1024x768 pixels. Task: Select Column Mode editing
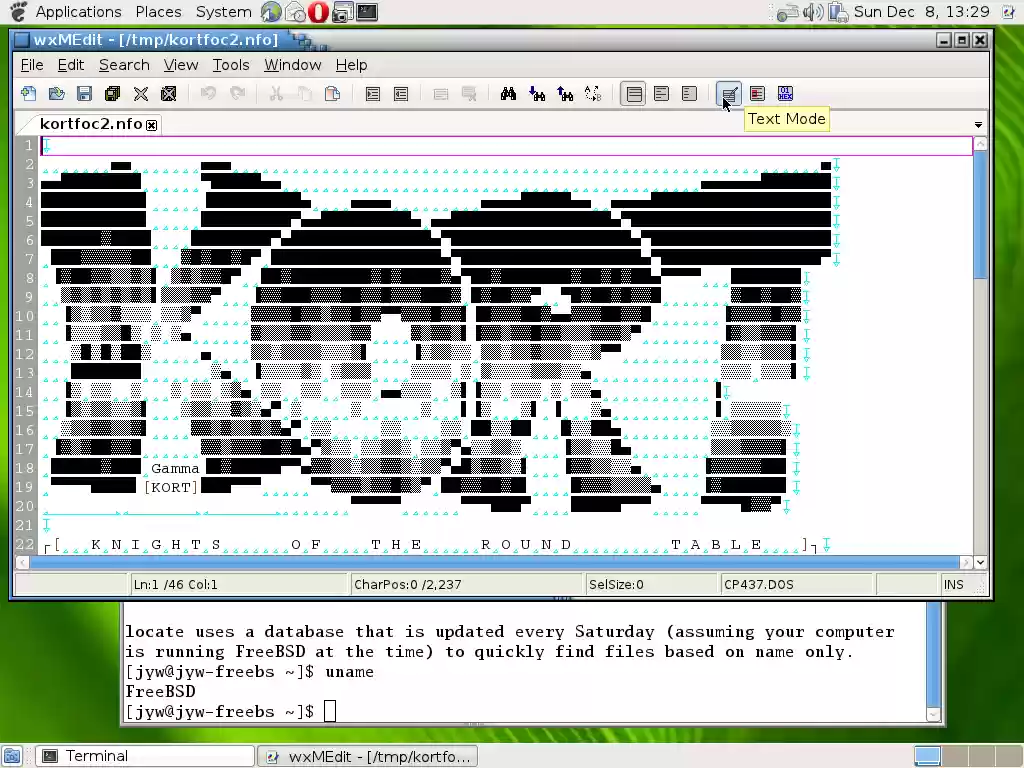[x=757, y=93]
